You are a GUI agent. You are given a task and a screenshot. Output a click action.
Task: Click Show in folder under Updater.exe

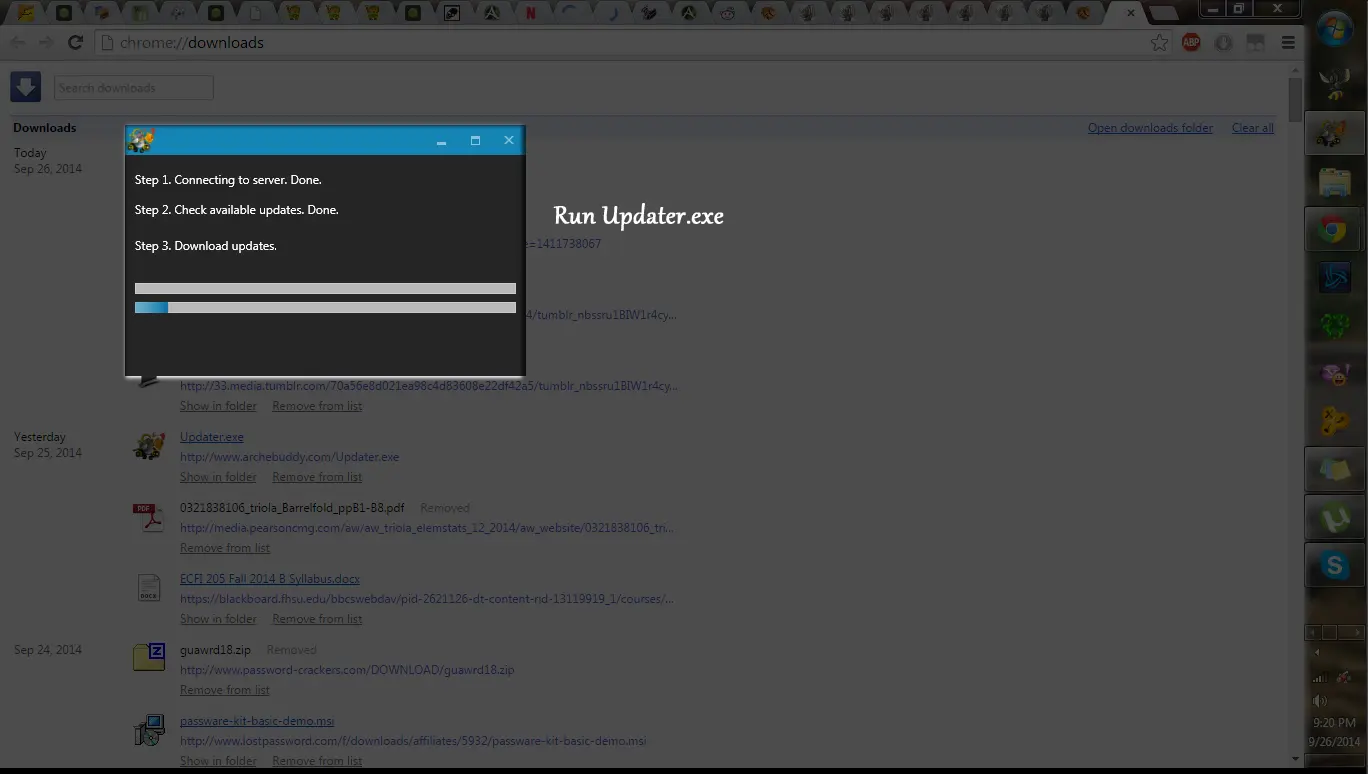[218, 477]
